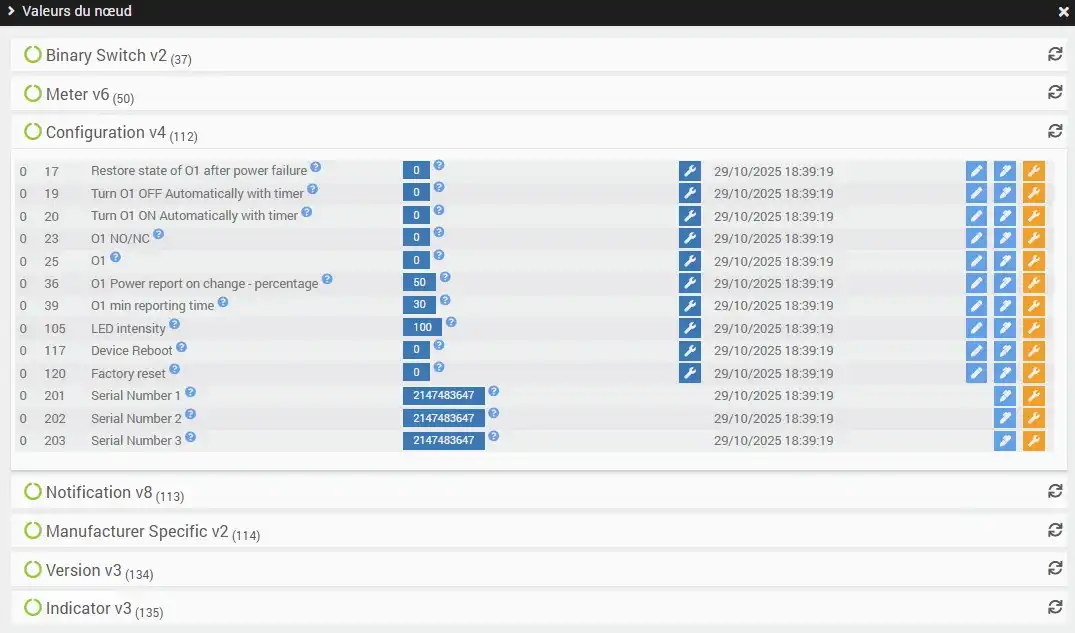Open the Version v3 section
Image resolution: width=1075 pixels, height=633 pixels.
point(84,570)
